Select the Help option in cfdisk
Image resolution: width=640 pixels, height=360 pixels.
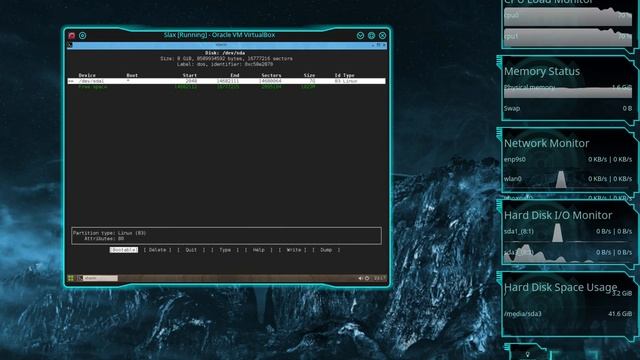tap(259, 250)
